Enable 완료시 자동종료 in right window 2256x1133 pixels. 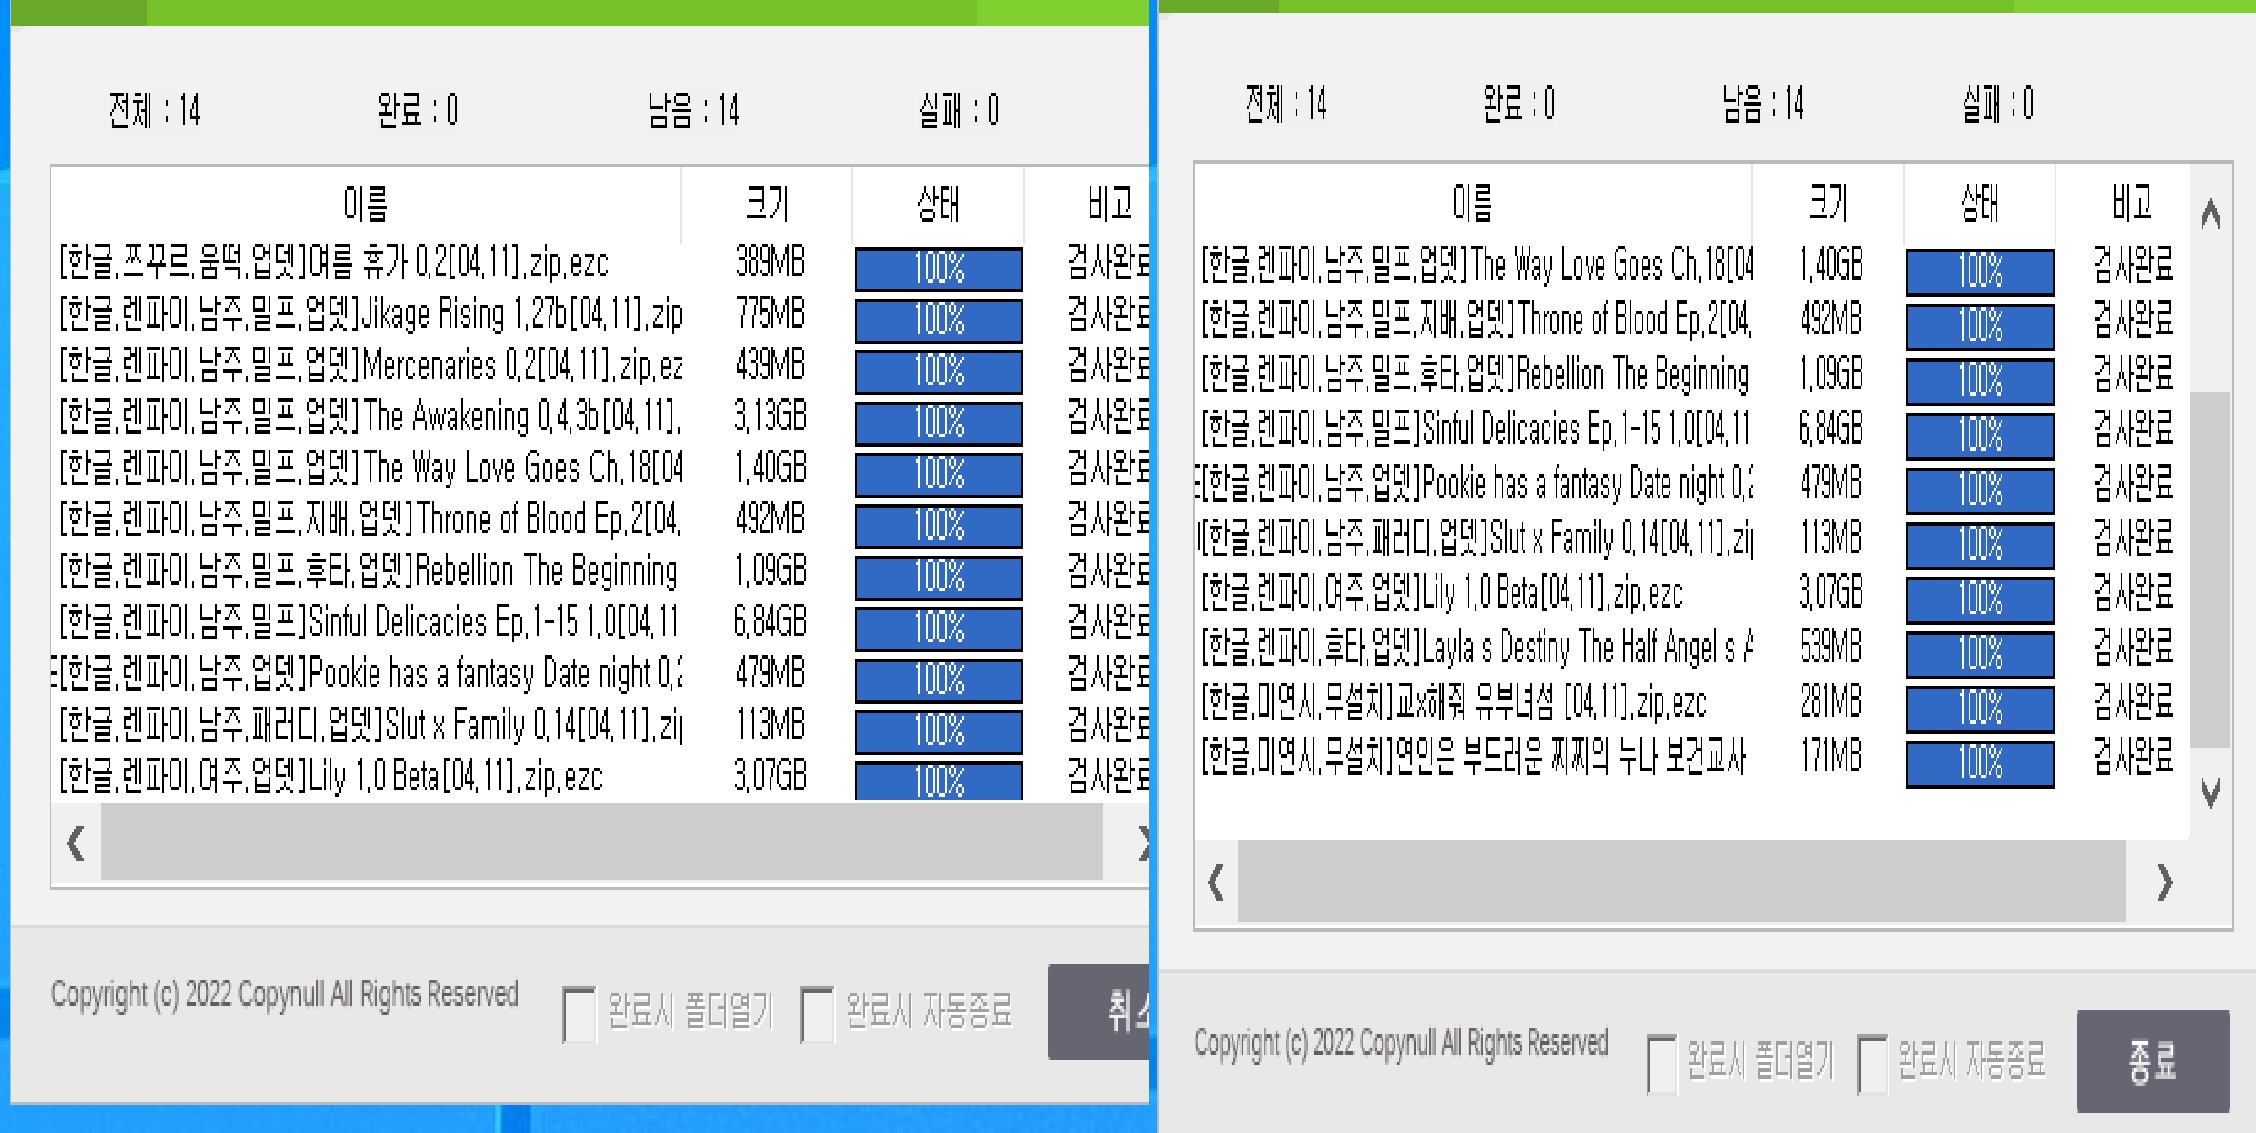(x=1872, y=1063)
